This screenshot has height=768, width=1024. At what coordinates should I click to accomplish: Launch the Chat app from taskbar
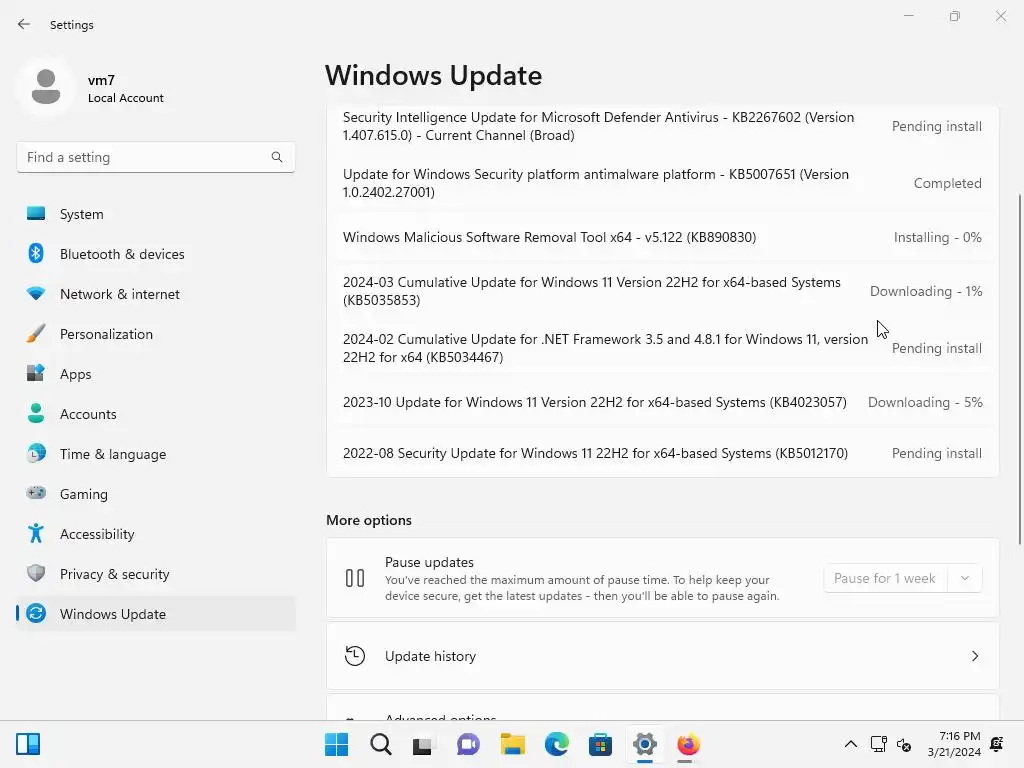tap(468, 744)
